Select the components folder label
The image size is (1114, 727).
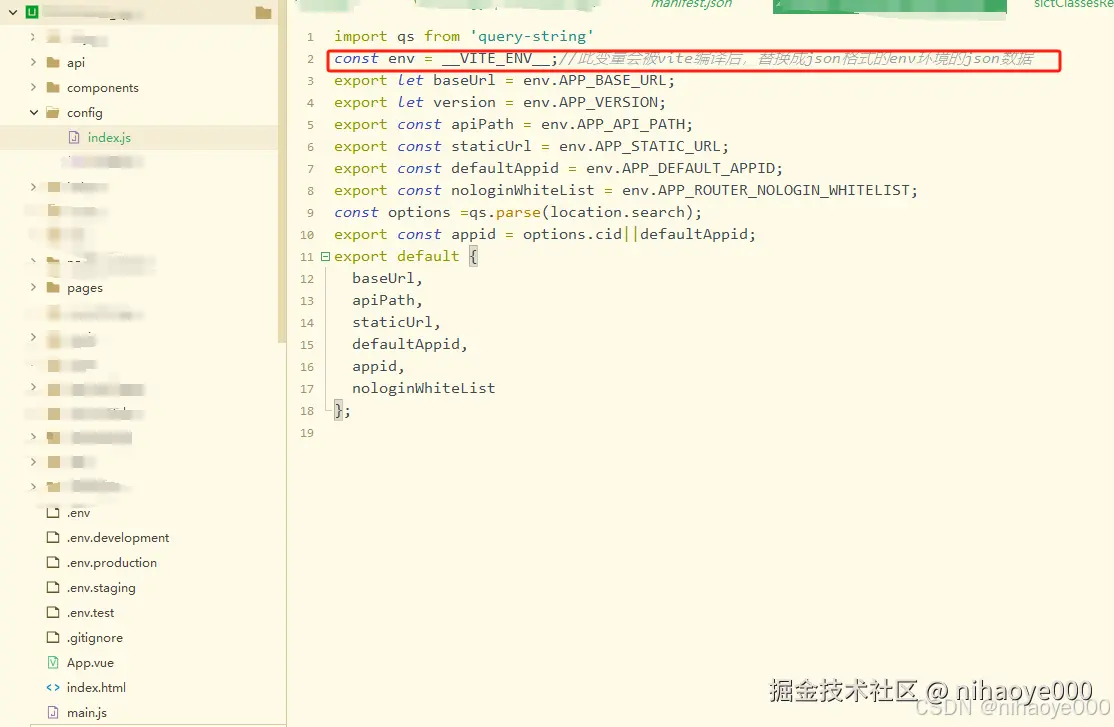102,88
